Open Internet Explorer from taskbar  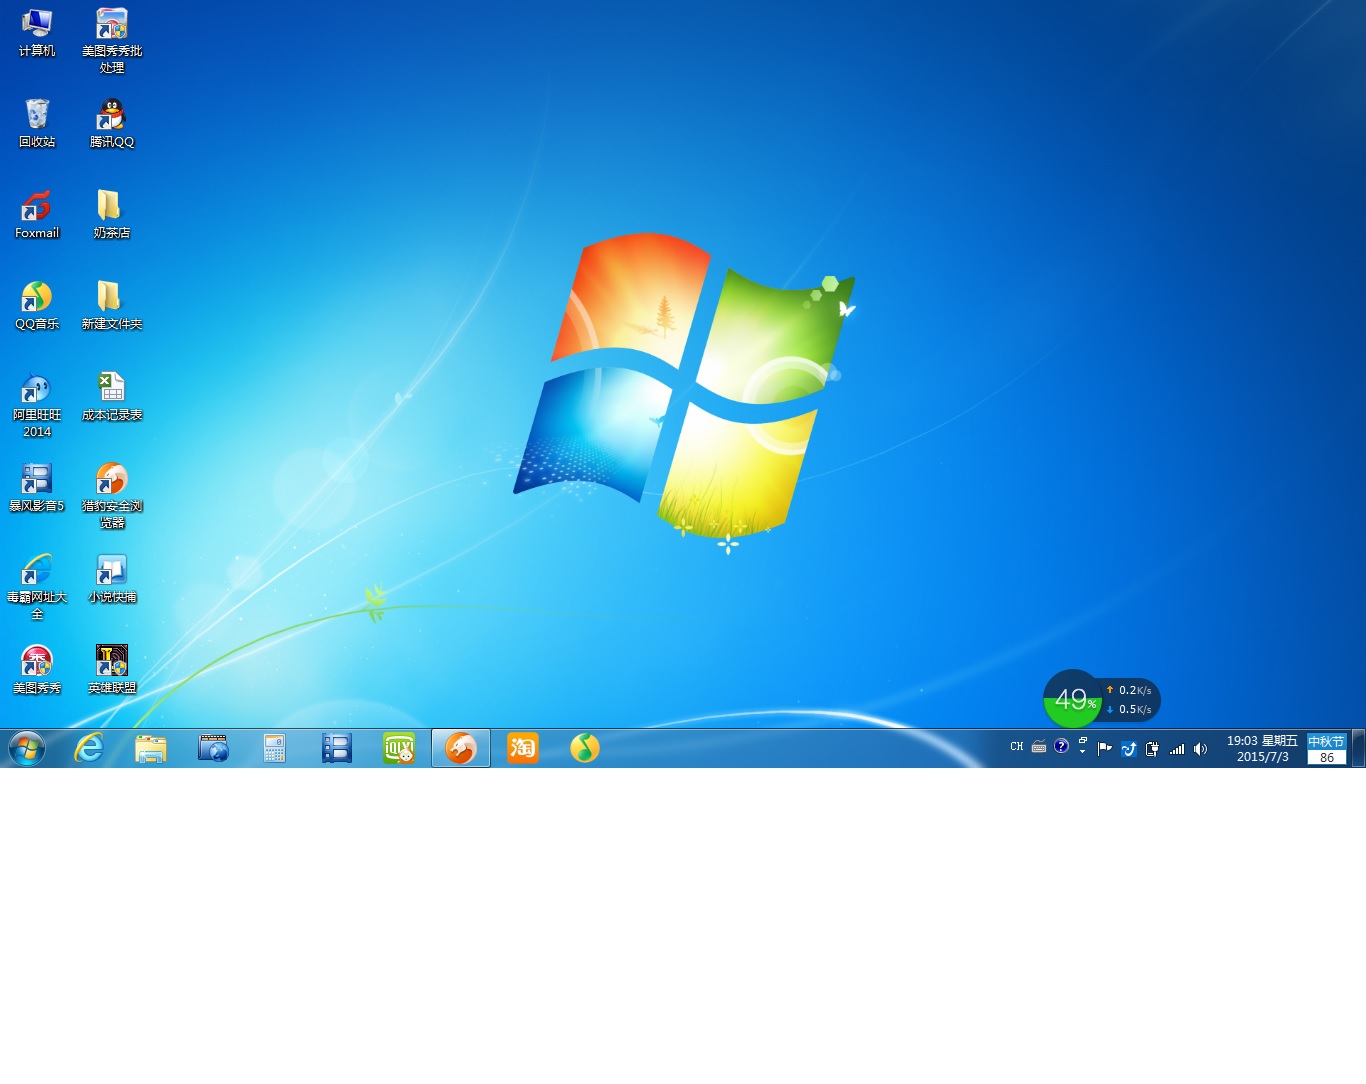pyautogui.click(x=89, y=748)
